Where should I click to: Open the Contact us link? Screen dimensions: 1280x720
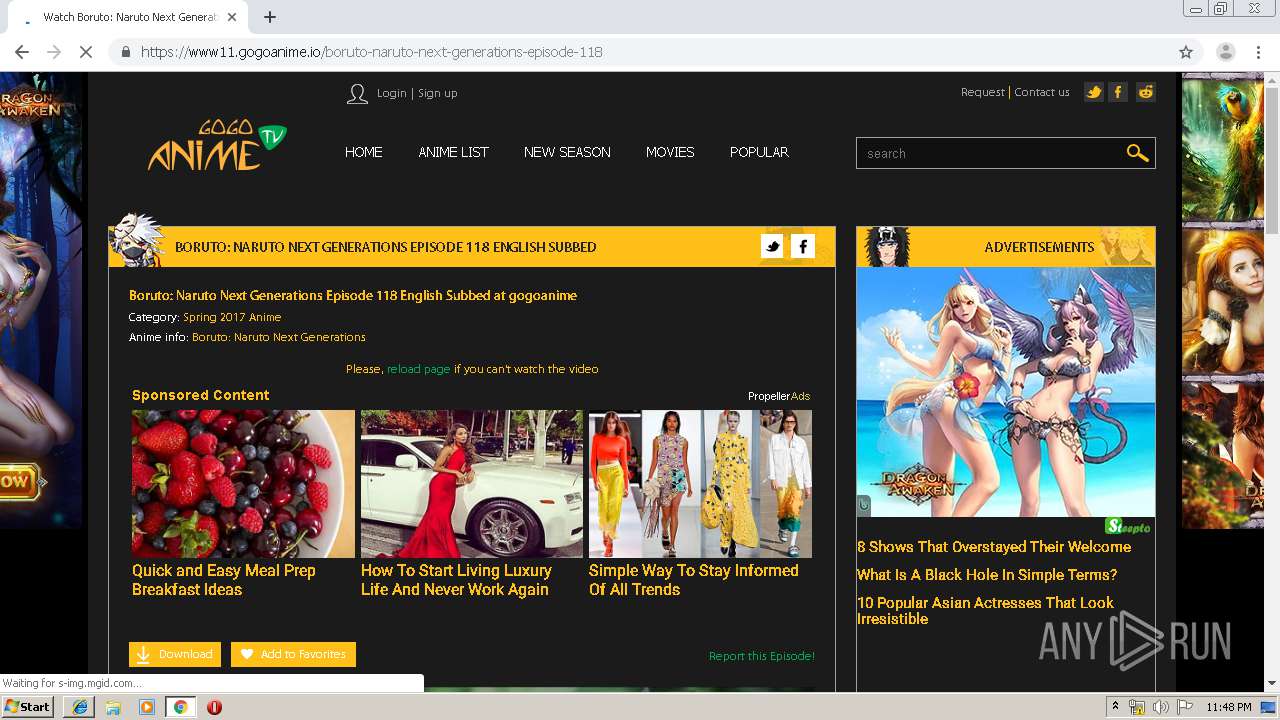point(1041,92)
